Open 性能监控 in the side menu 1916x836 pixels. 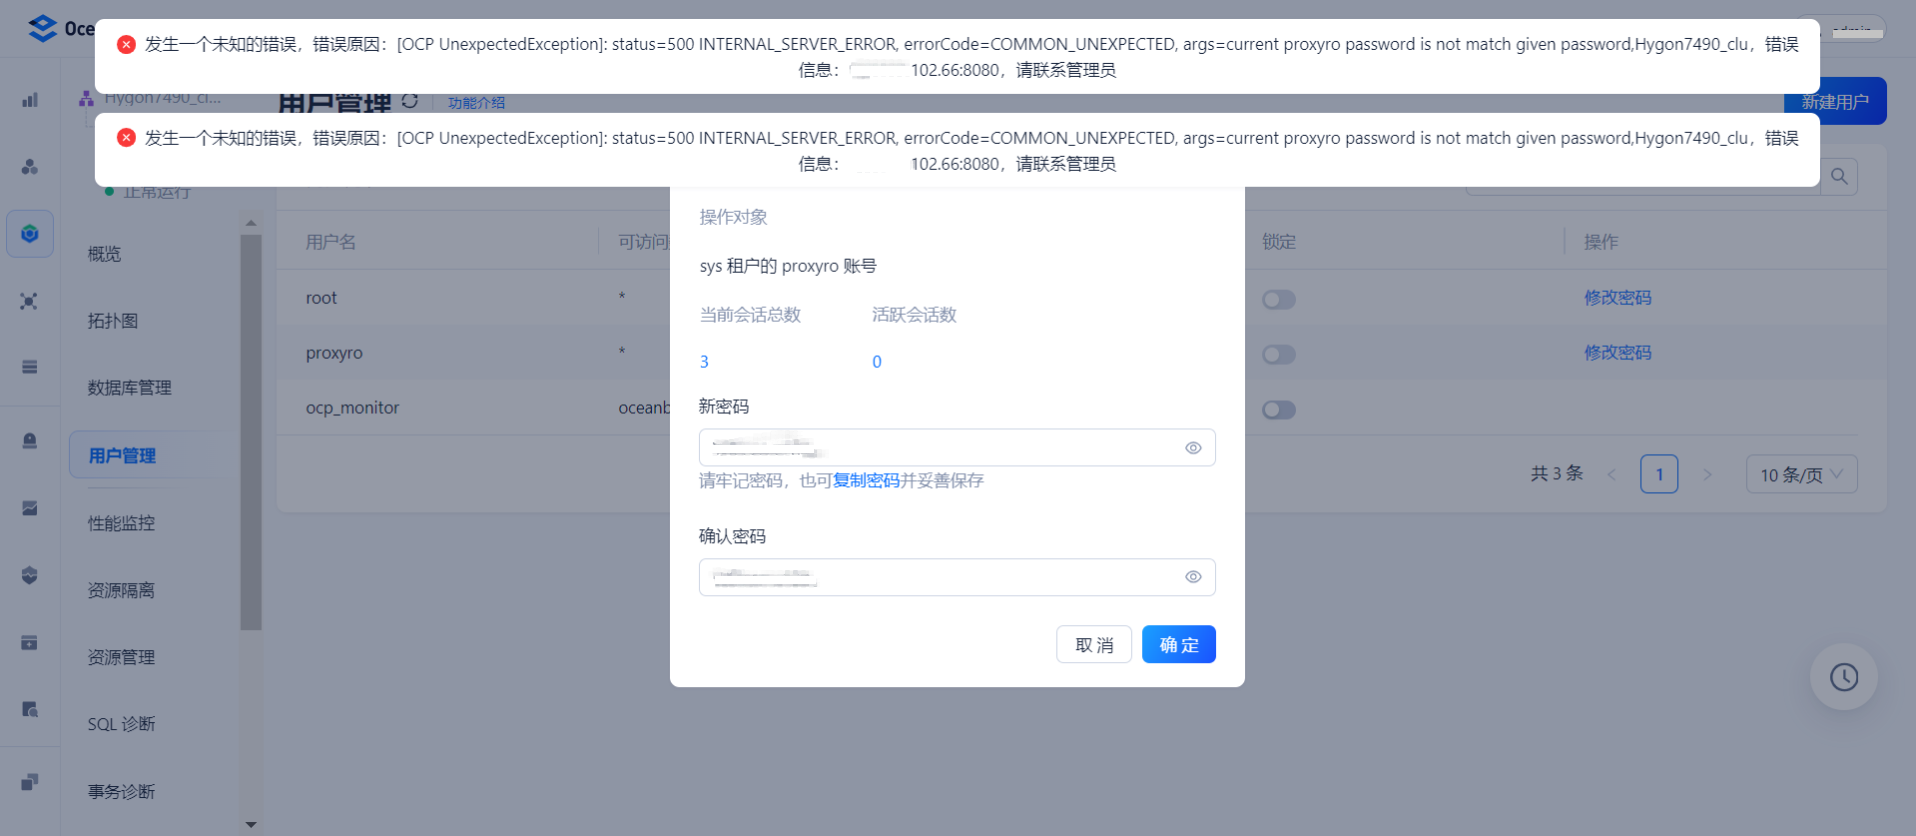pos(121,523)
